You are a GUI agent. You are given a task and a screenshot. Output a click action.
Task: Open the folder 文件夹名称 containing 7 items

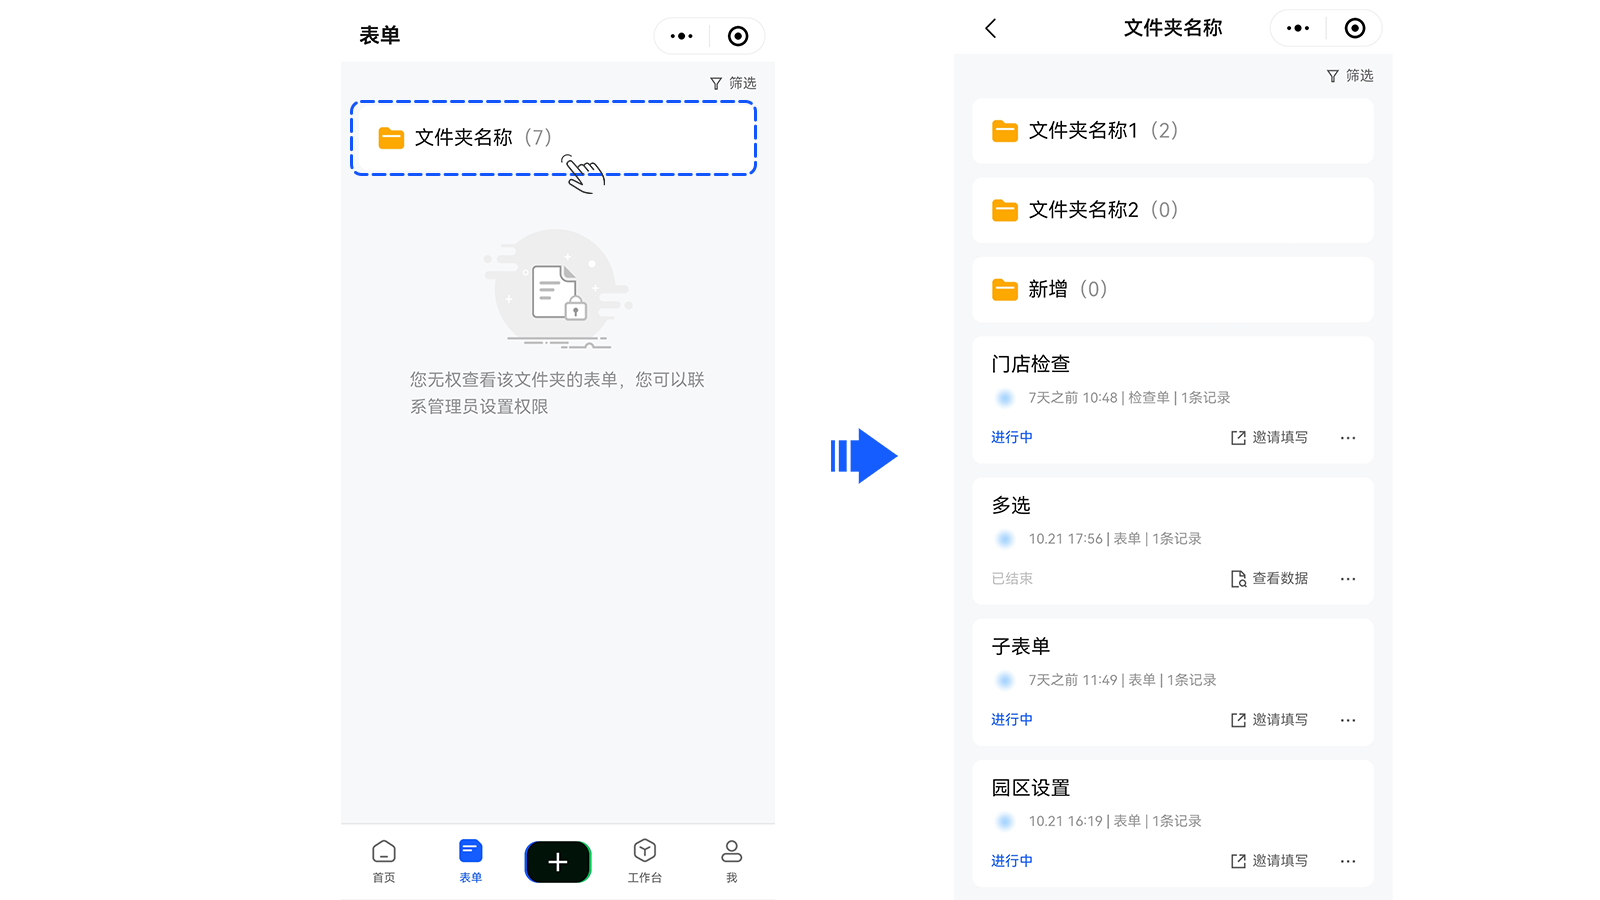[x=480, y=137]
